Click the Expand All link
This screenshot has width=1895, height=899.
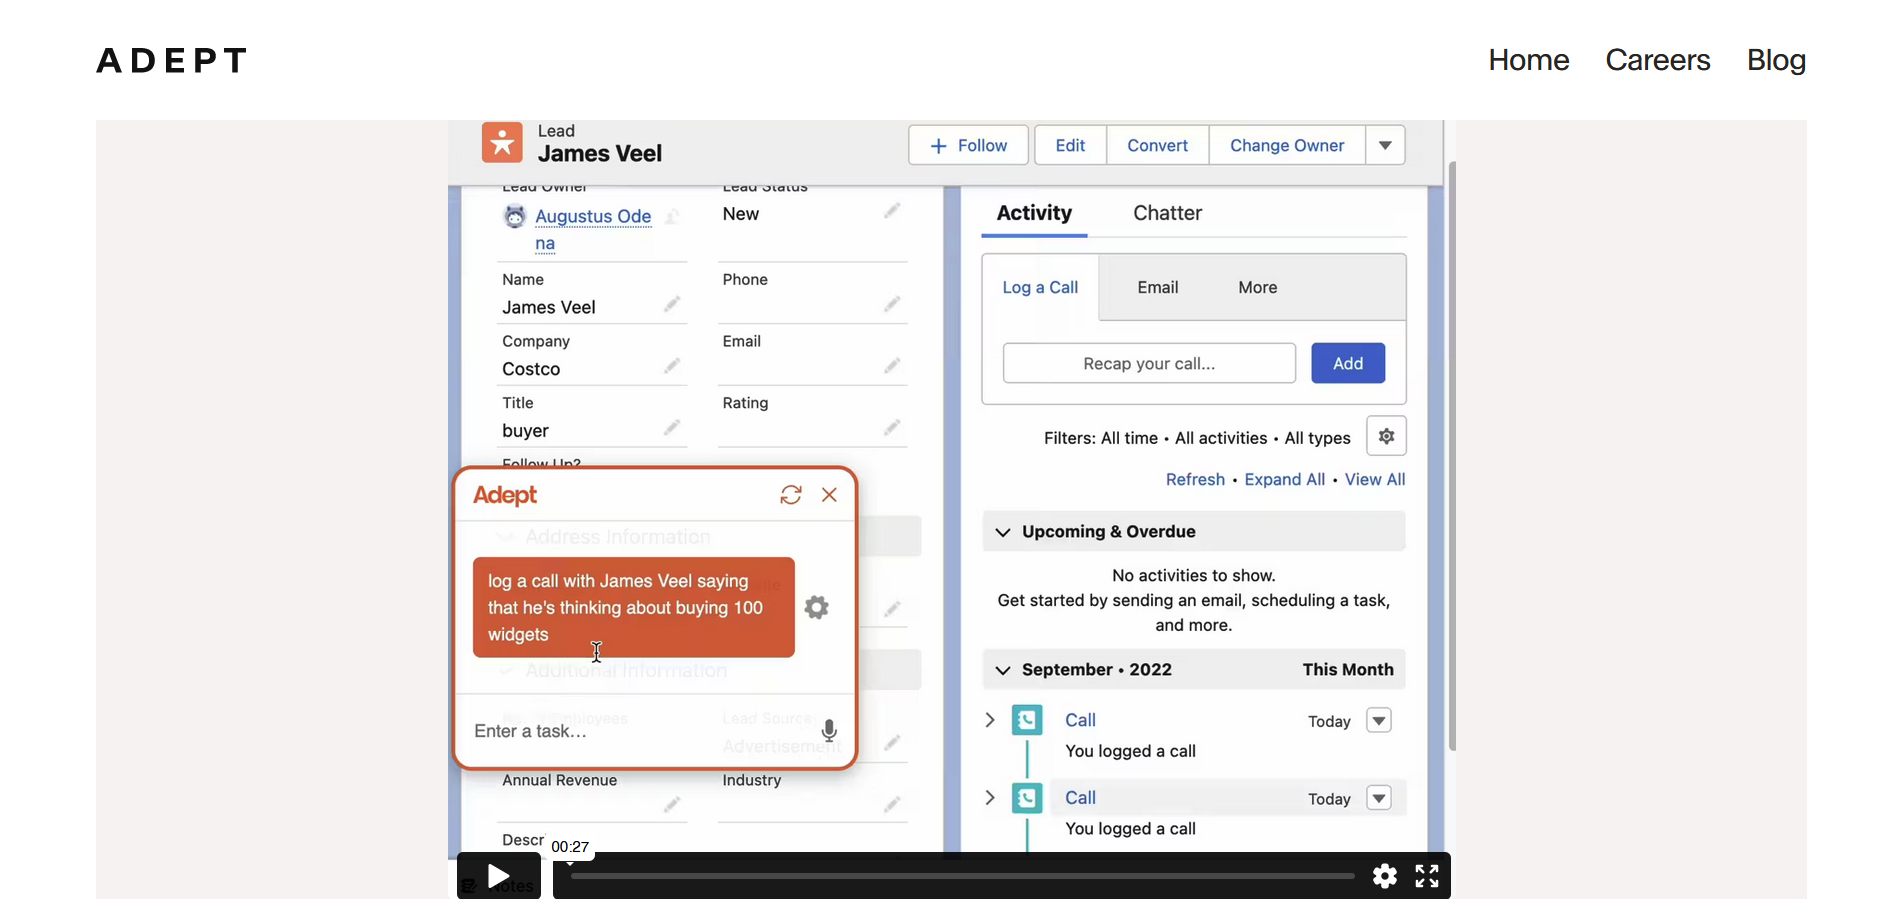pos(1284,479)
